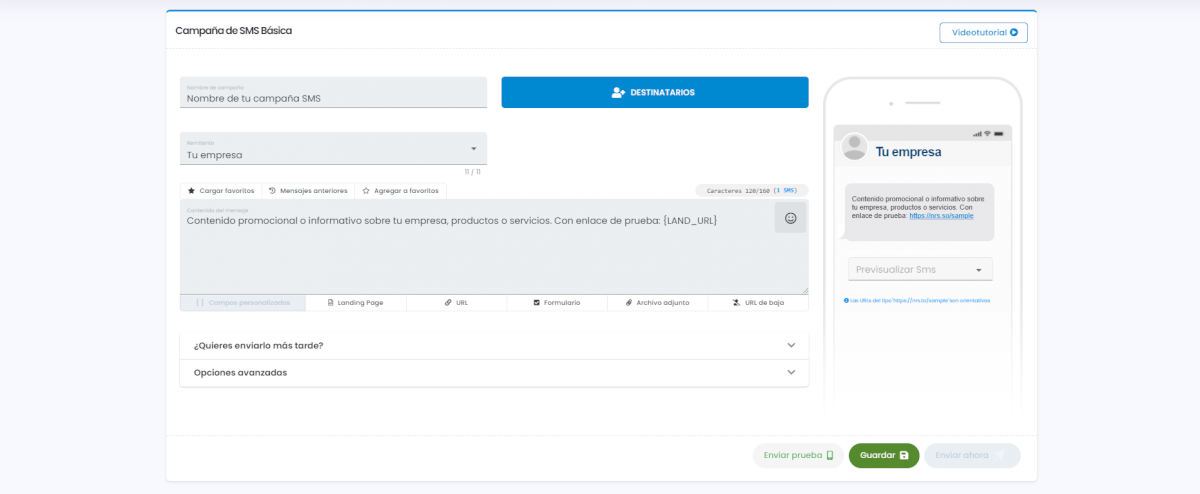
Task: Click the Guardar save button
Action: coord(884,455)
